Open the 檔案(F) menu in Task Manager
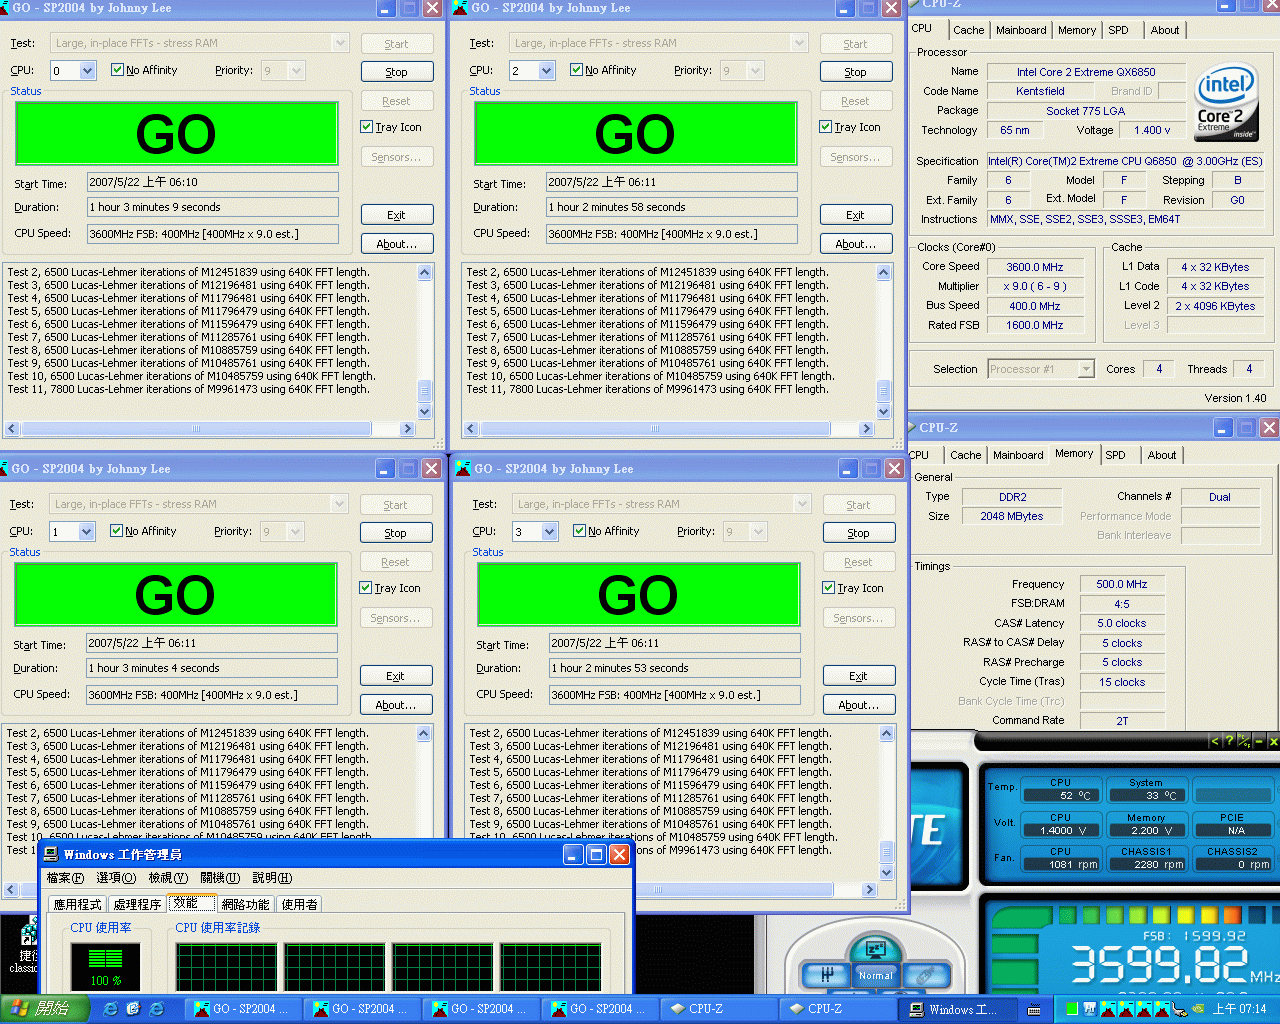1280x1024 pixels. point(65,878)
